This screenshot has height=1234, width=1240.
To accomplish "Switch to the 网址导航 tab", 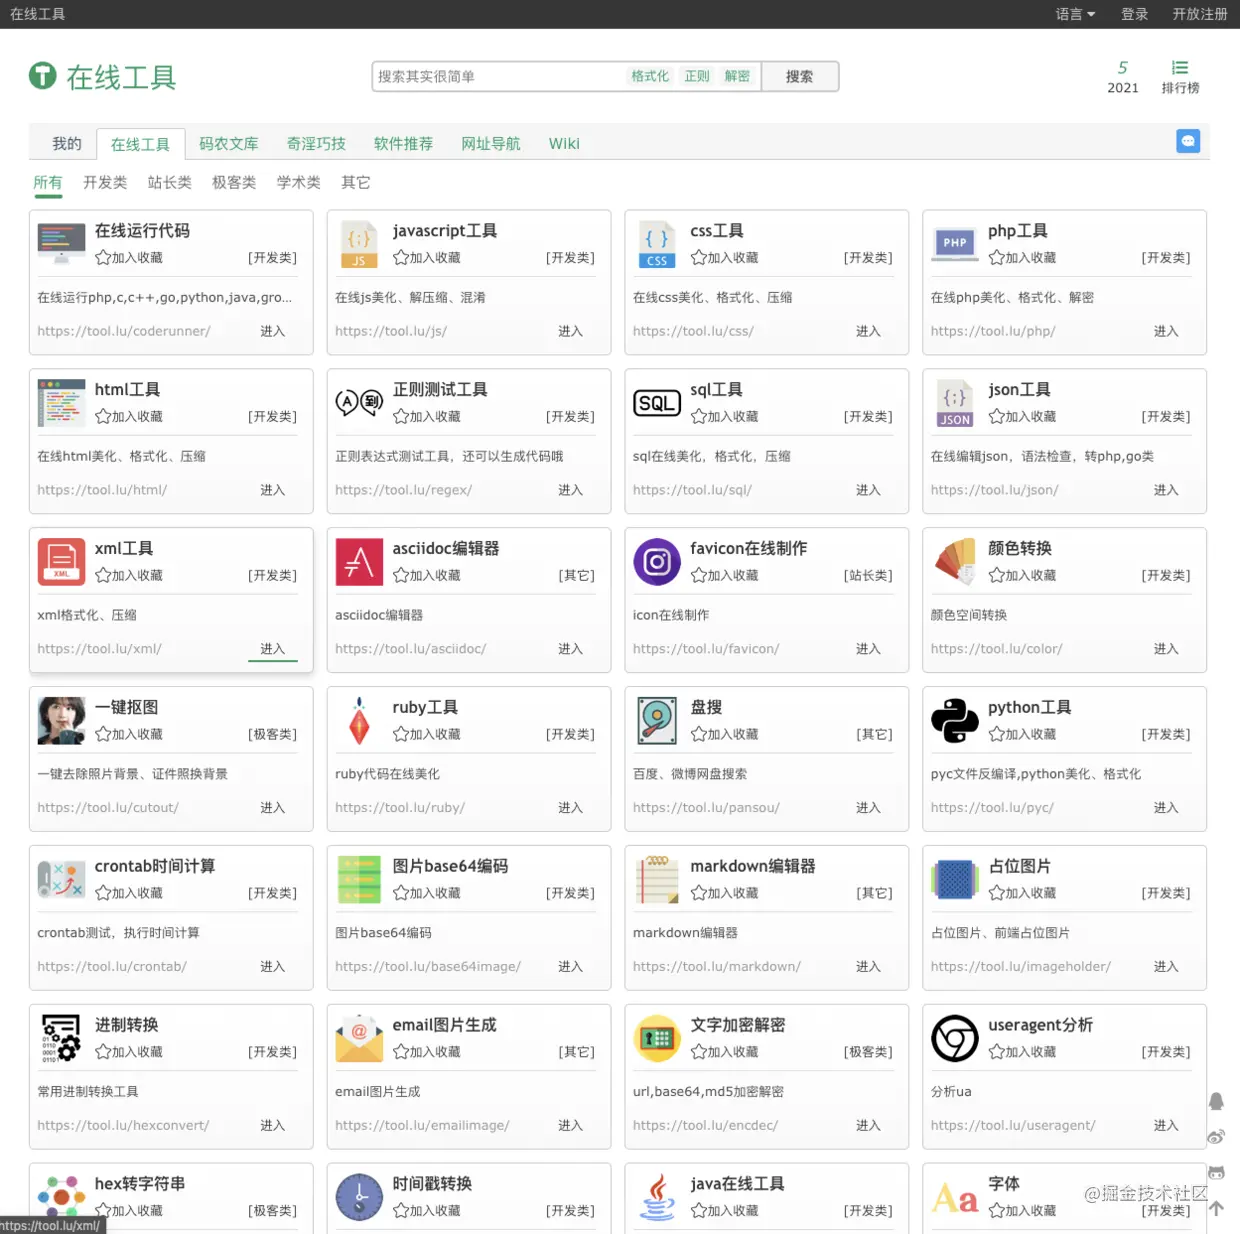I will [491, 143].
